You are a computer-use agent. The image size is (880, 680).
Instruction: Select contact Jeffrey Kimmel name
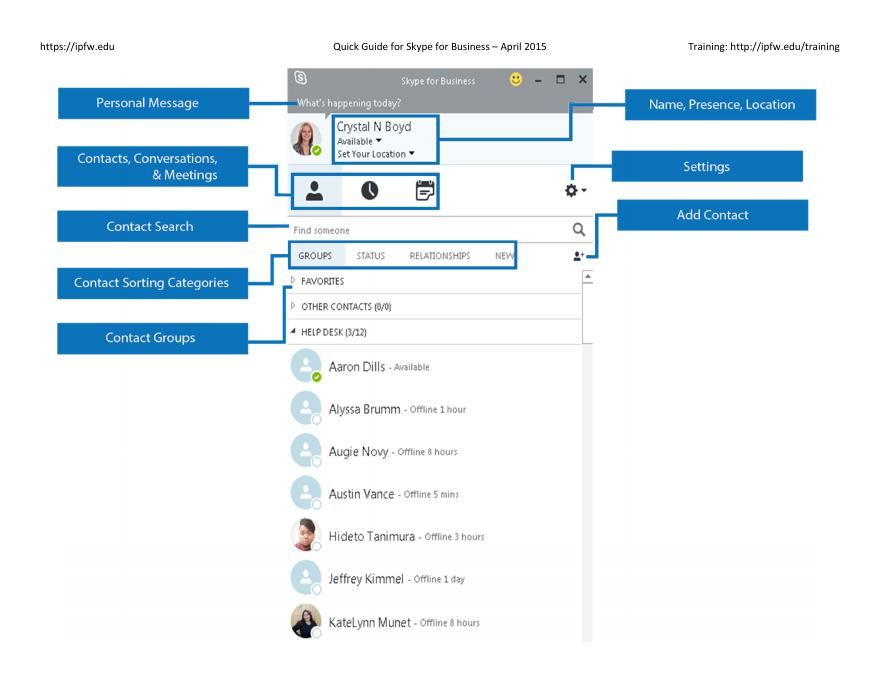pos(366,579)
